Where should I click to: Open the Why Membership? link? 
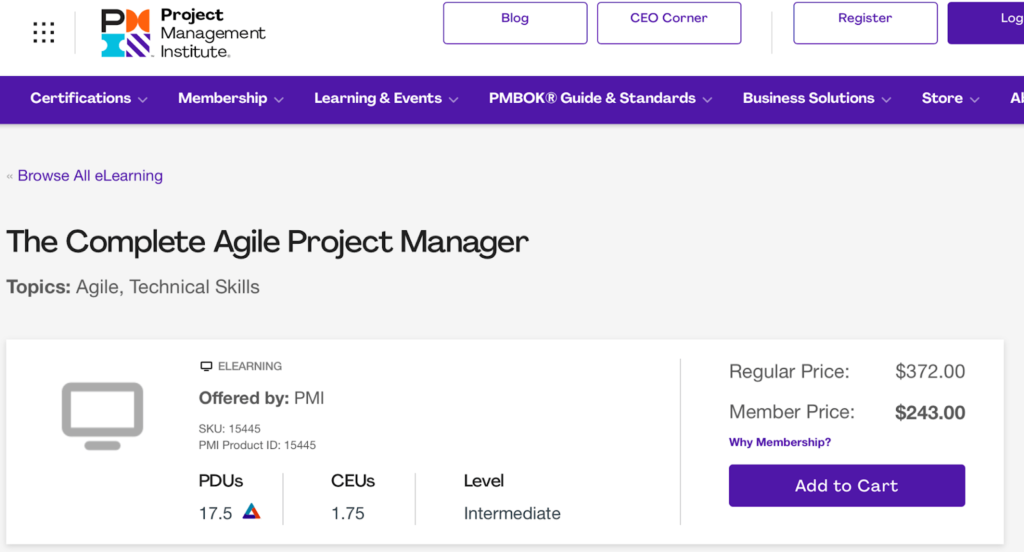pyautogui.click(x=780, y=442)
